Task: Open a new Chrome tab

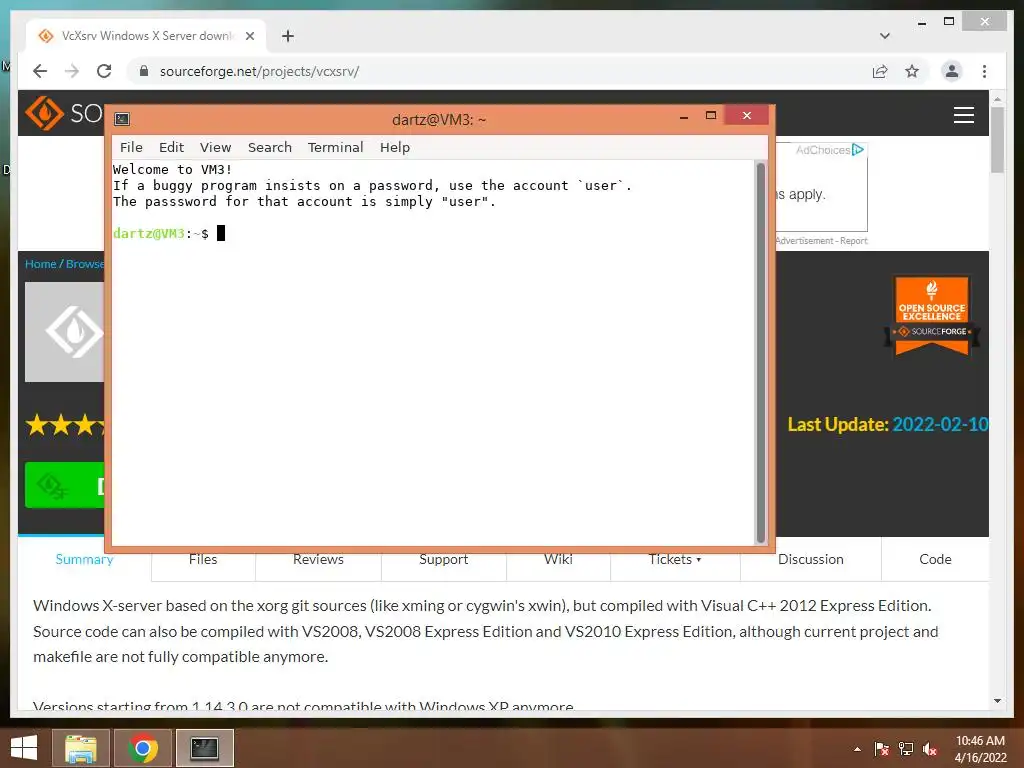Action: coord(287,36)
